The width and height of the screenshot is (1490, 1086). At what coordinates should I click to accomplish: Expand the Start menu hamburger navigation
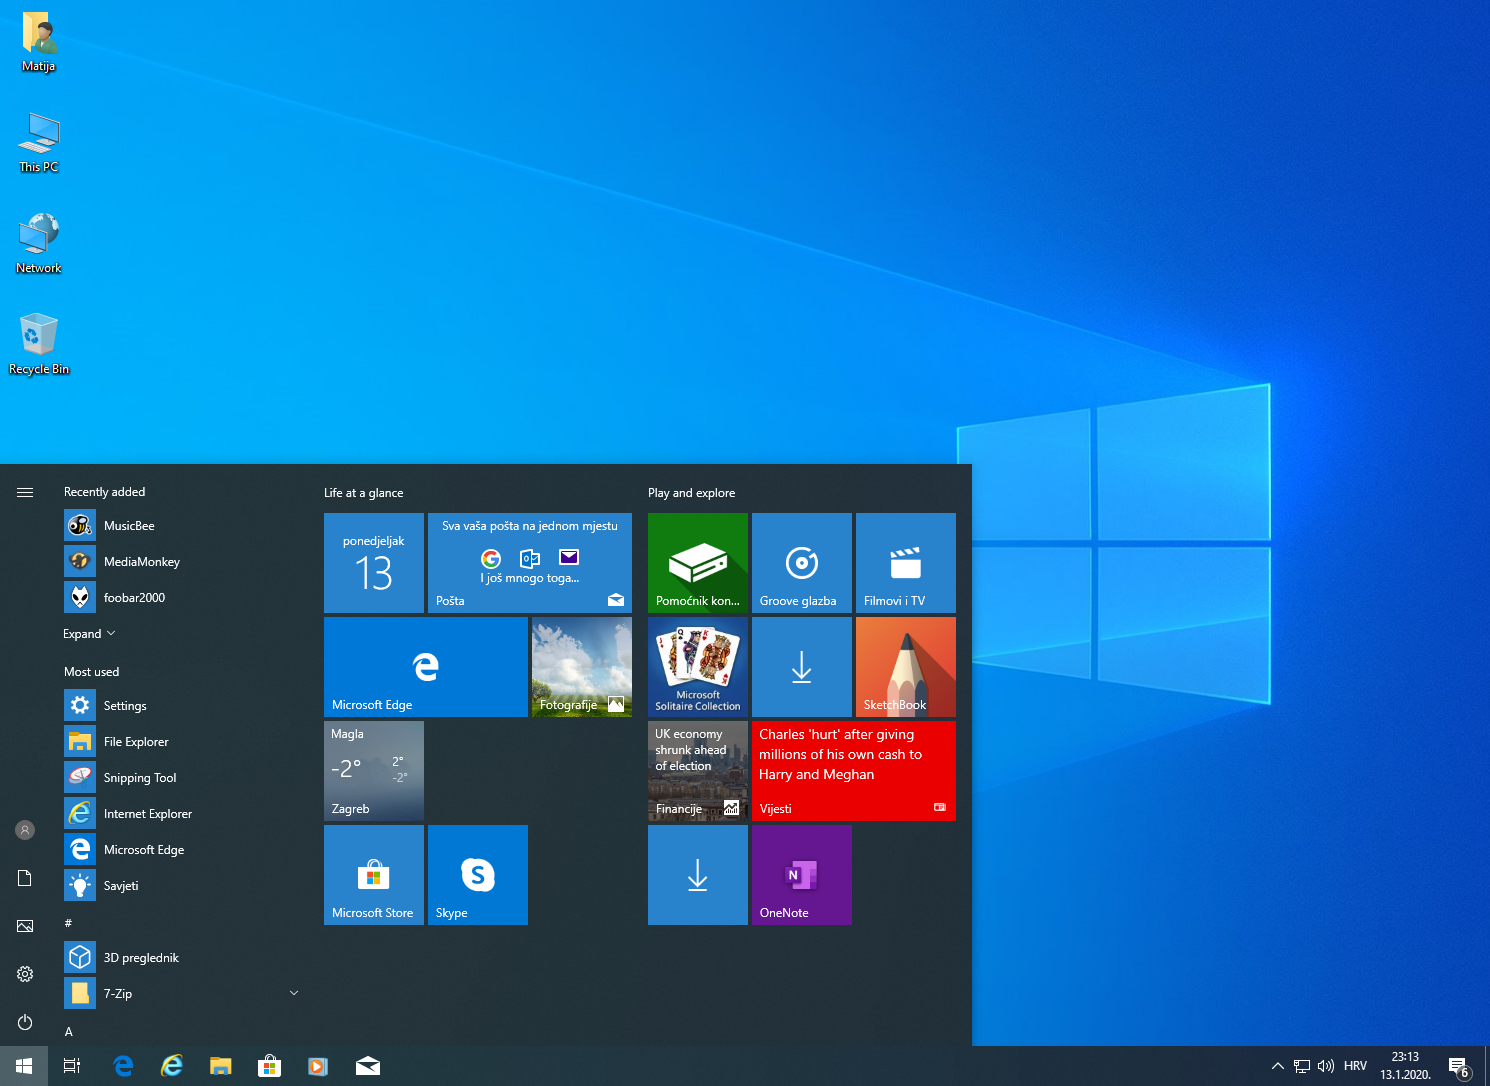coord(25,492)
